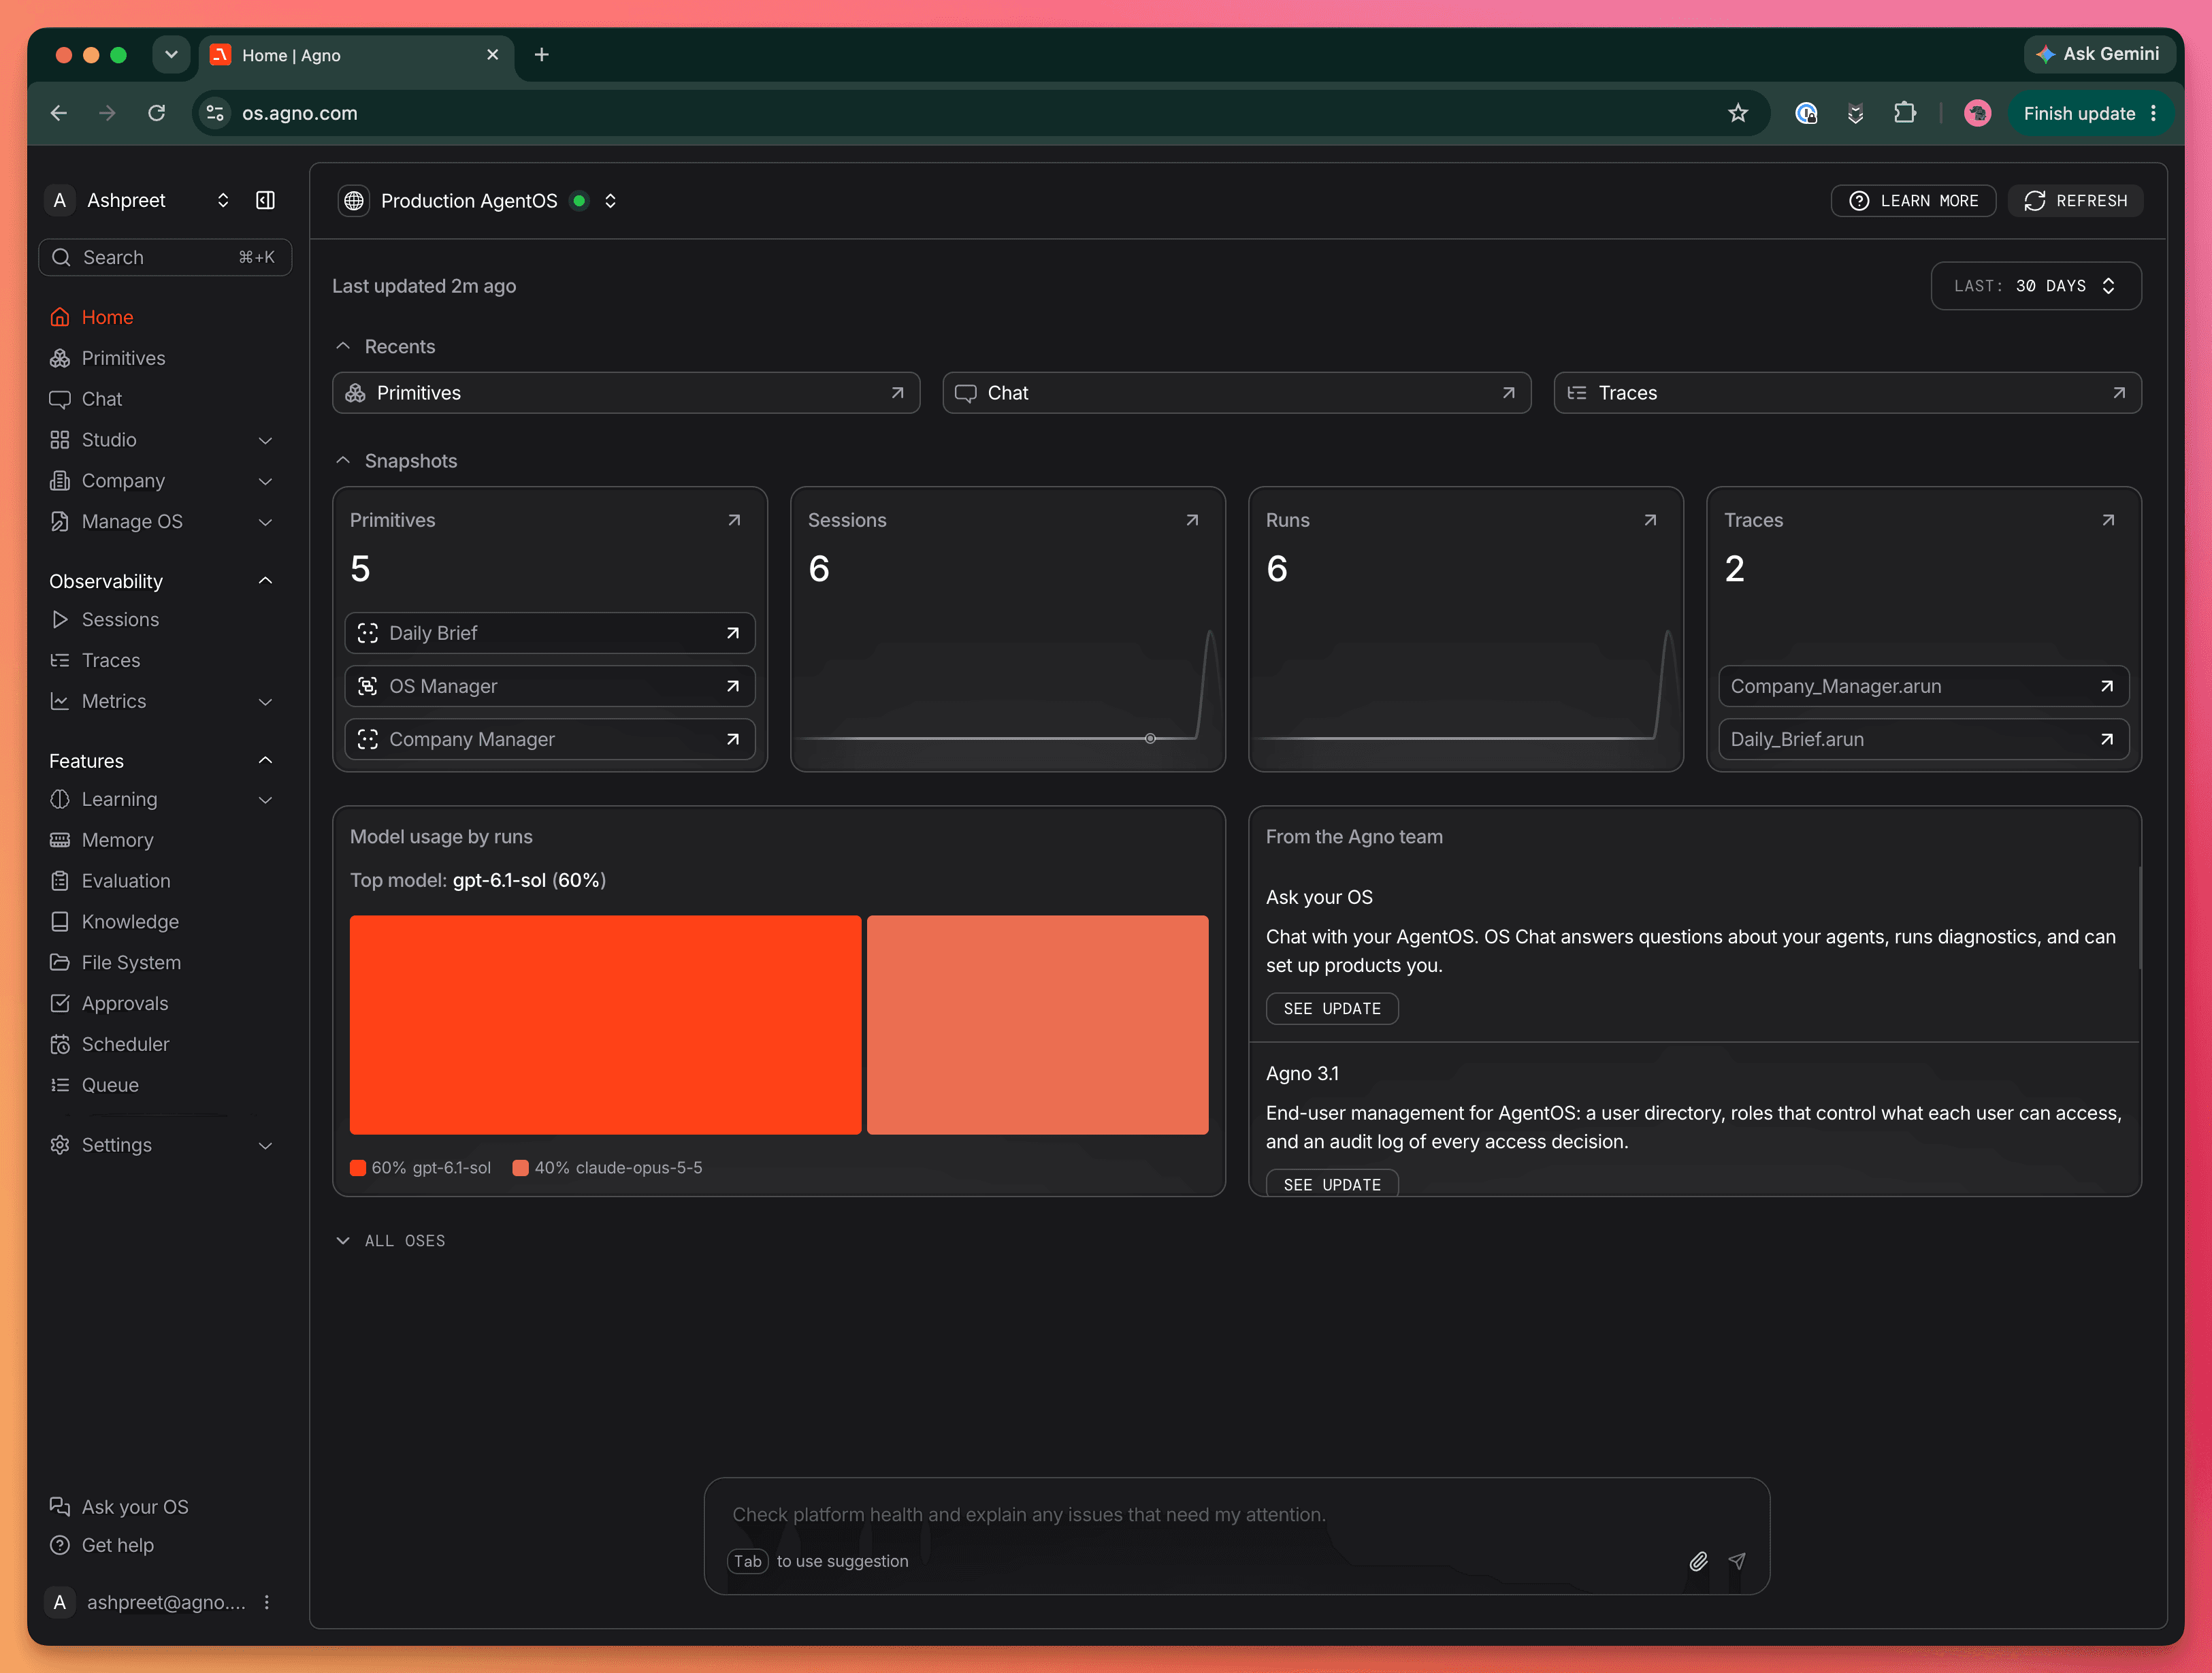Click the globe icon beside Production AgentOS
Screen dimensions: 2212x1673
coord(354,201)
